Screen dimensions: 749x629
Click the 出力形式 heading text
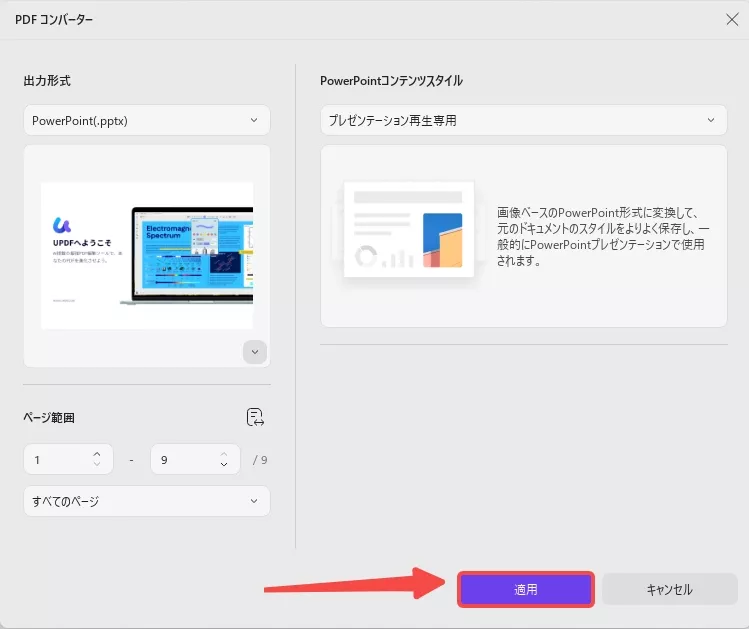pos(47,81)
